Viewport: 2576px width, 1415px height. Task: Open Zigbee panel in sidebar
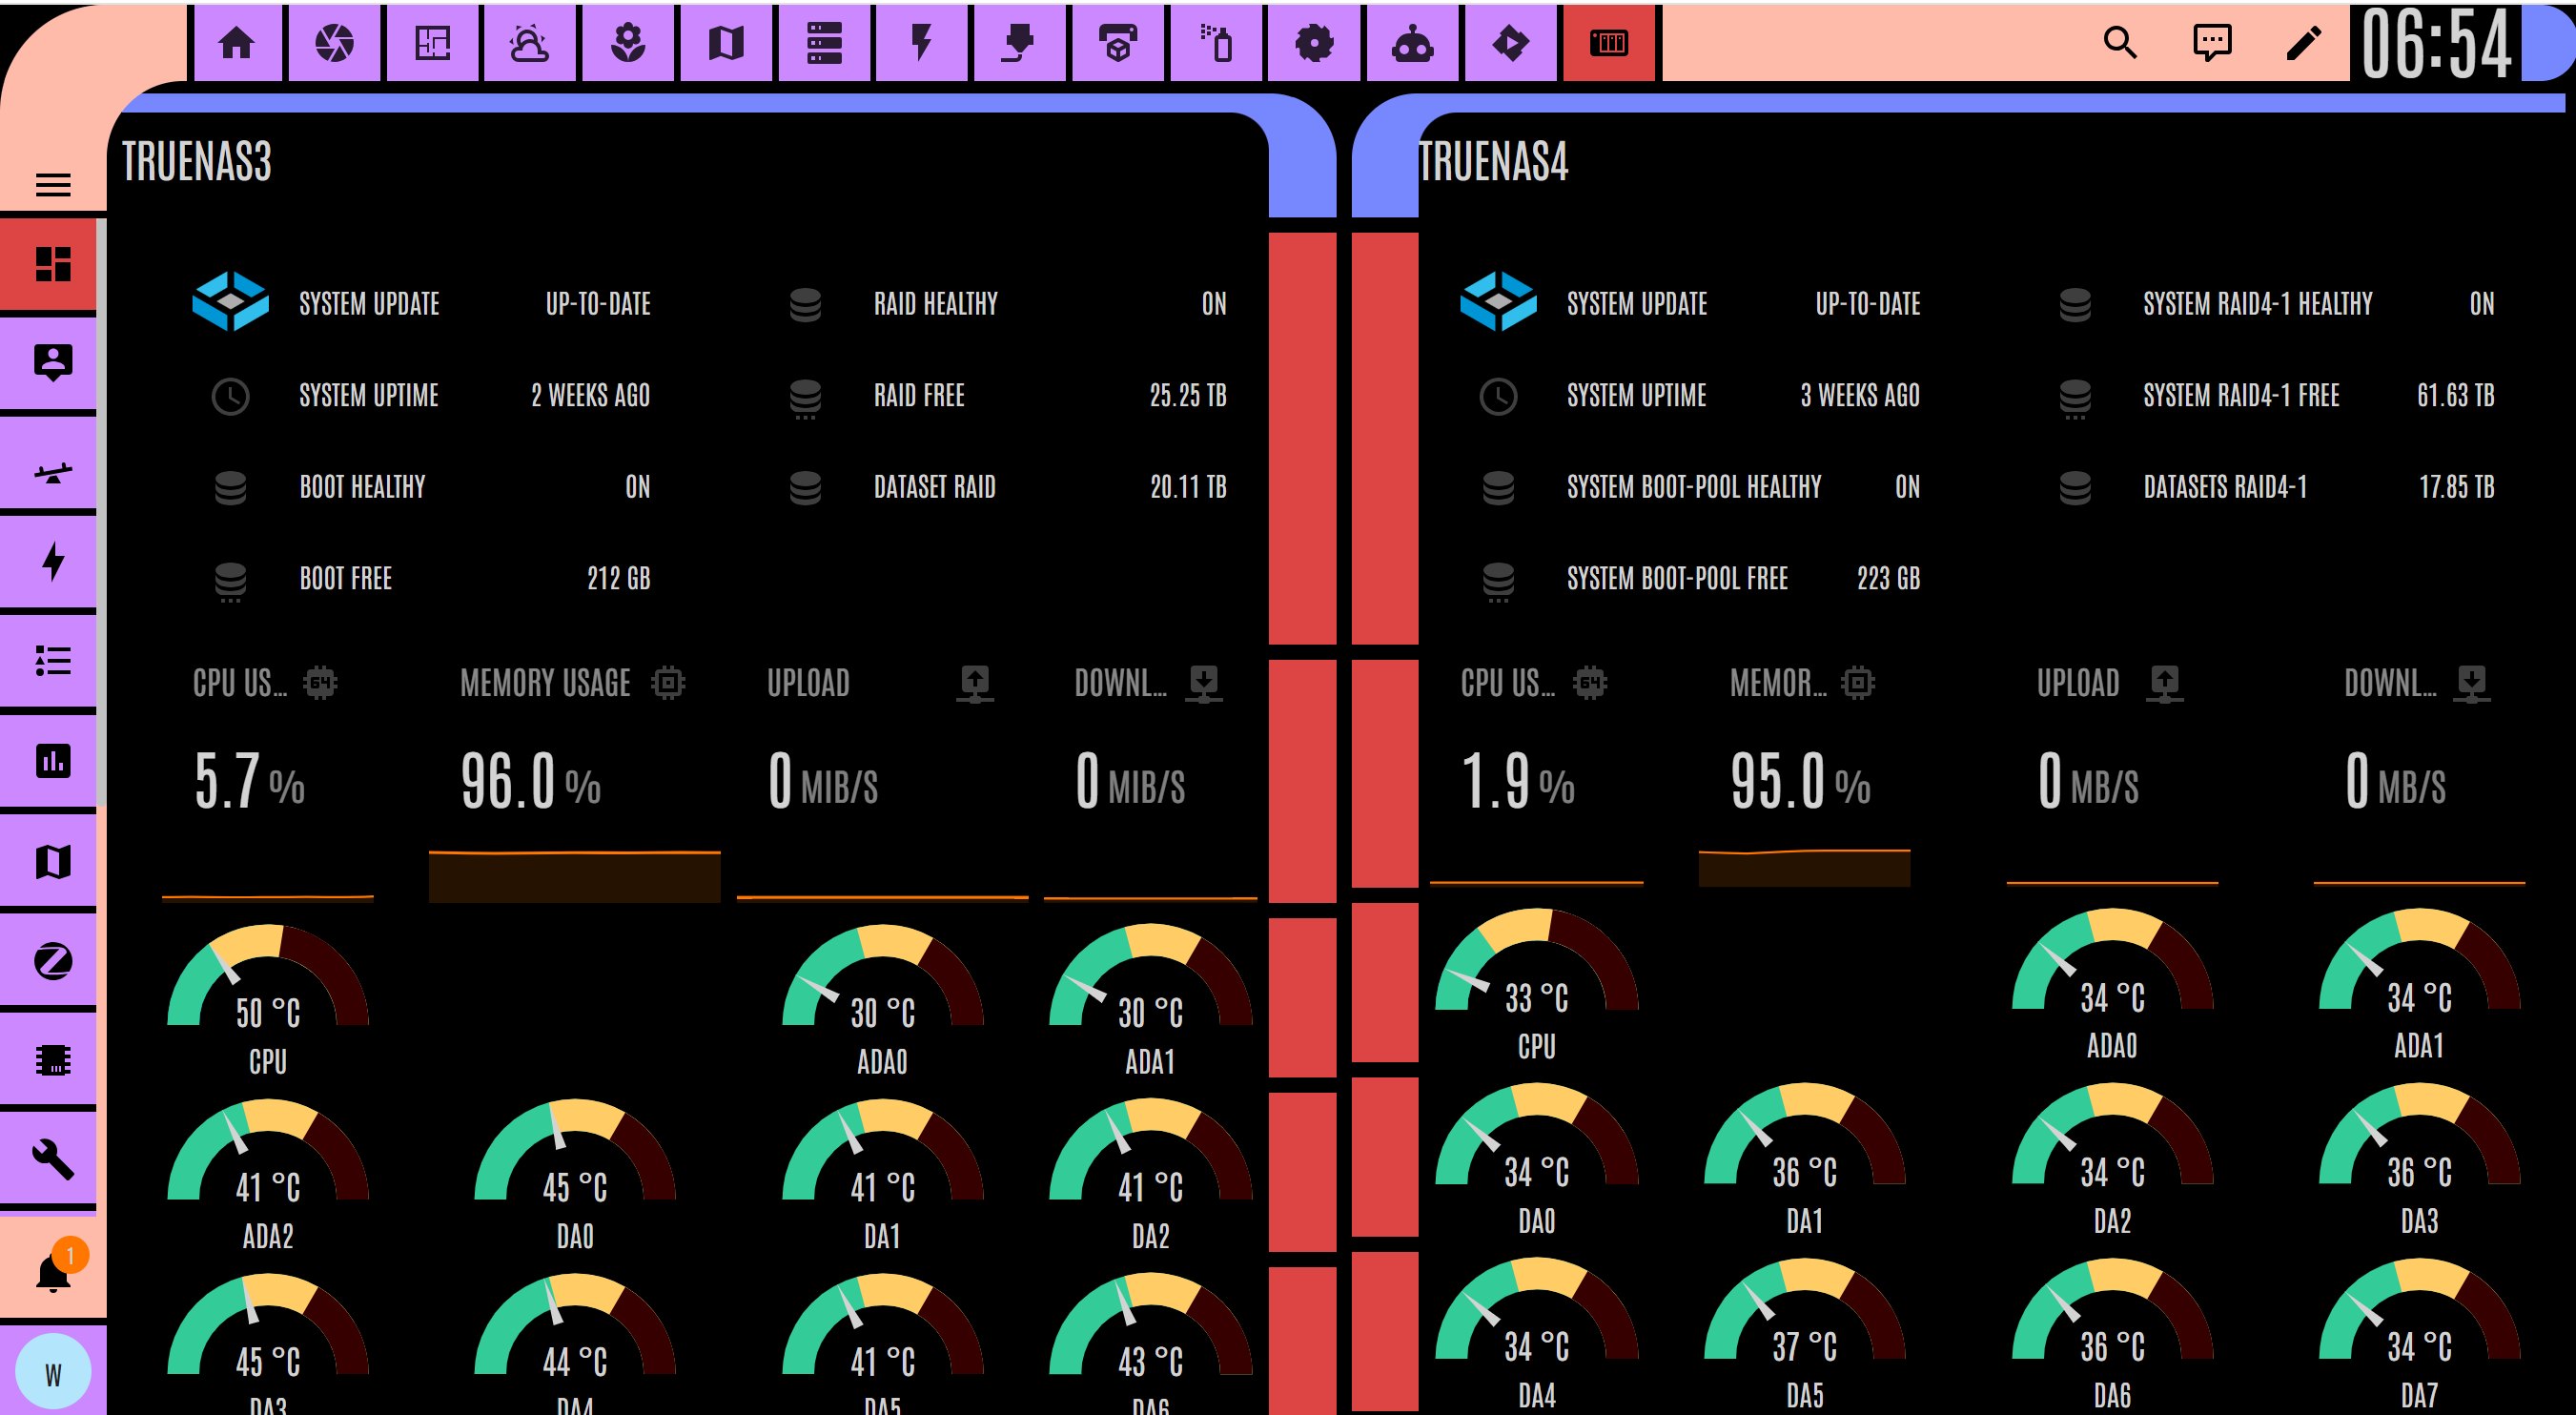click(x=53, y=961)
